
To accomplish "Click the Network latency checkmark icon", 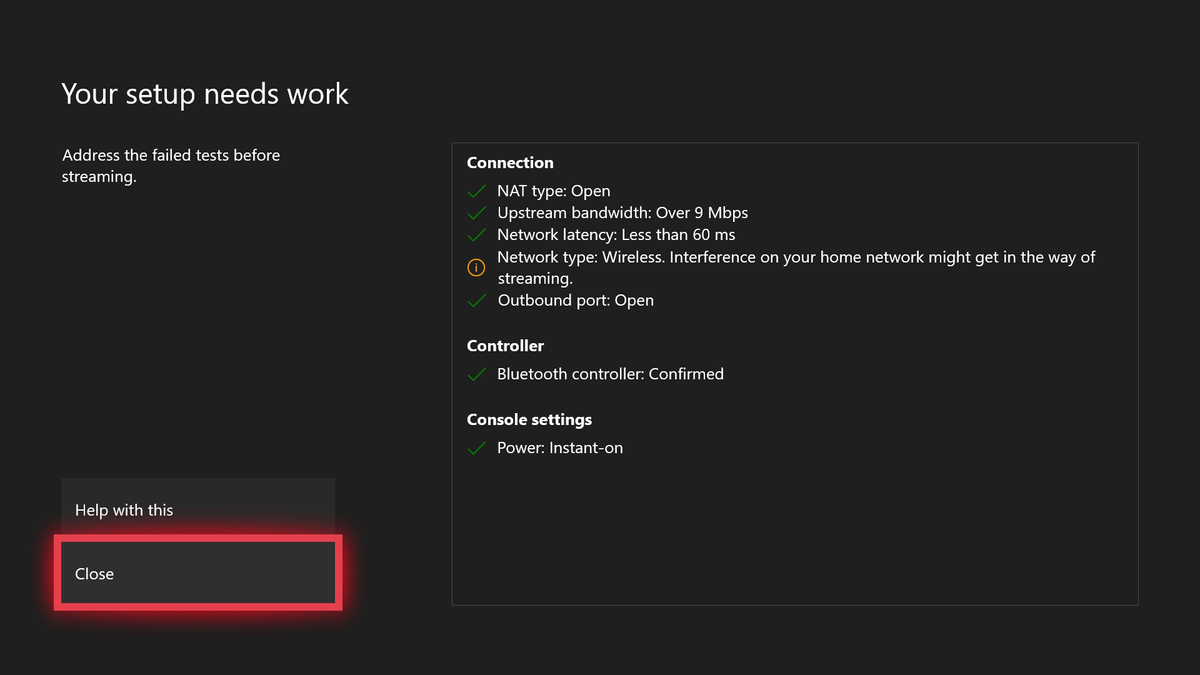I will (x=477, y=234).
